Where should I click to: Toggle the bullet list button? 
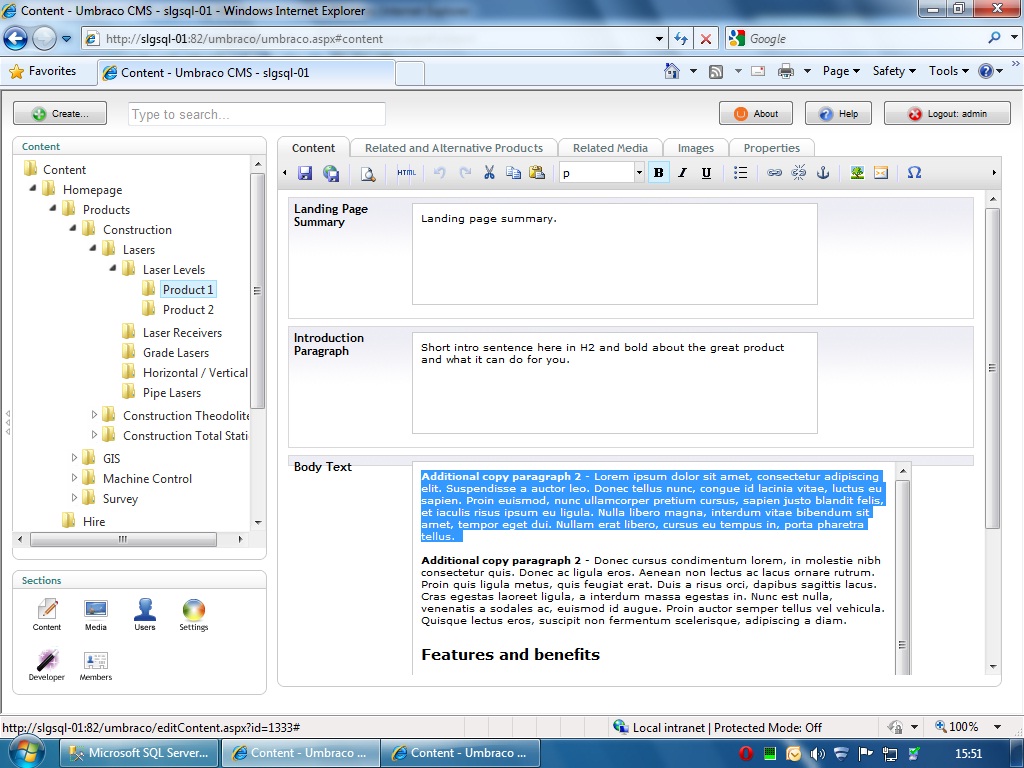(740, 172)
